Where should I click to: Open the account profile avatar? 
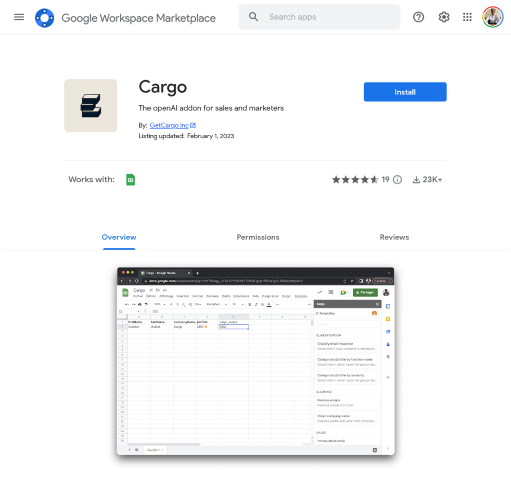click(492, 17)
